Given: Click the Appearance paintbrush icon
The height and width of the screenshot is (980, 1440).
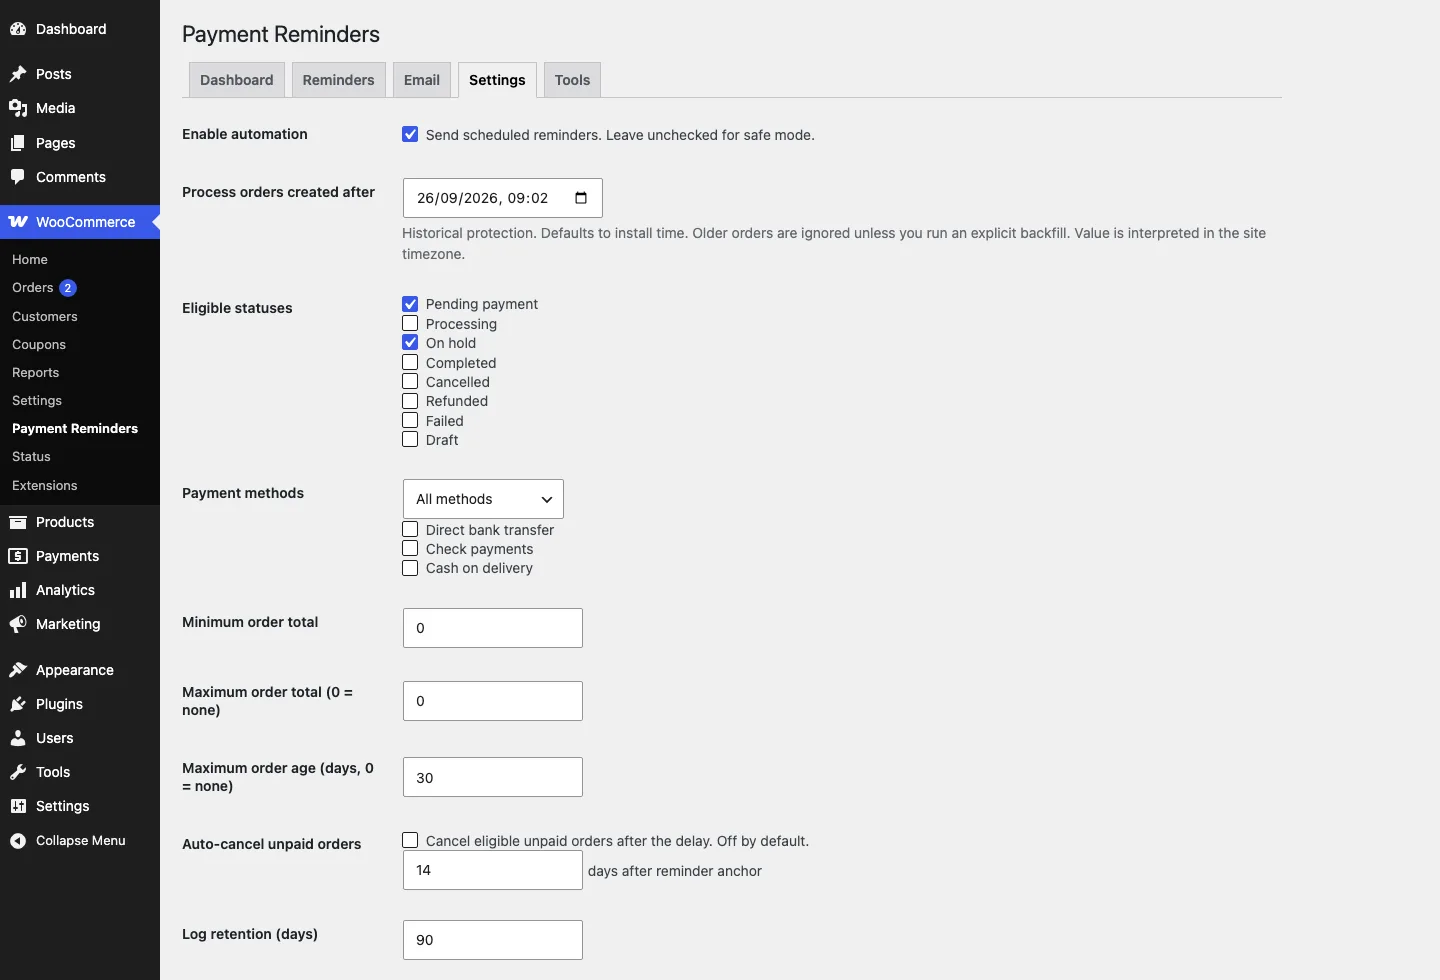Looking at the screenshot, I should click(x=18, y=670).
